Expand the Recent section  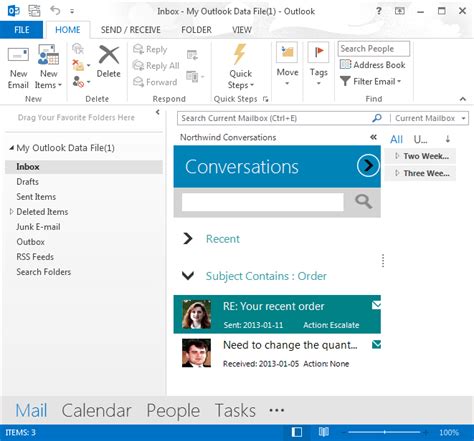click(x=188, y=238)
